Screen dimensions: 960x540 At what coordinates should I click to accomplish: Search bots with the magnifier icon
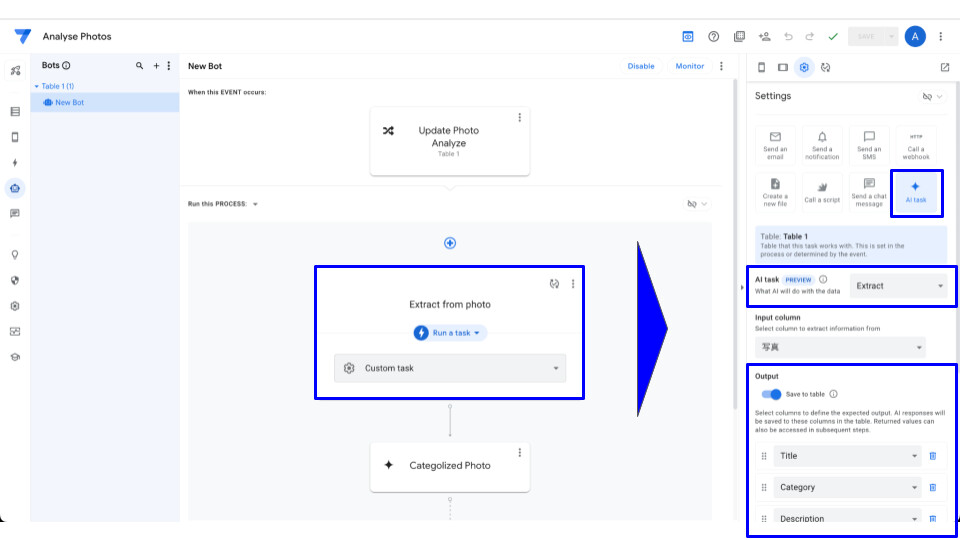(139, 66)
